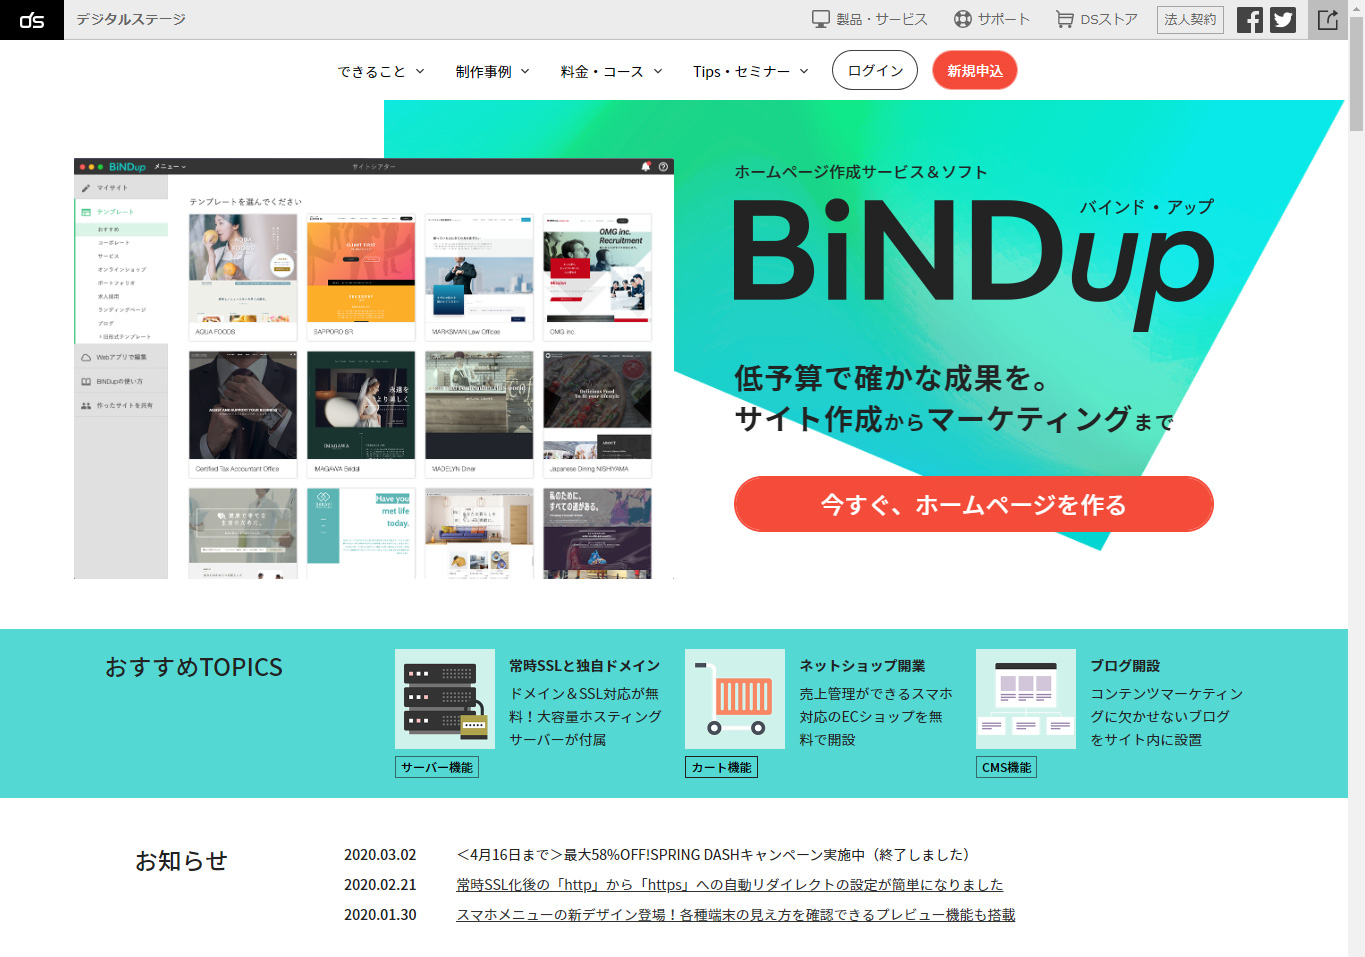Open the スマホメニュー新デザイン news link
The height and width of the screenshot is (957, 1365).
coord(736,914)
